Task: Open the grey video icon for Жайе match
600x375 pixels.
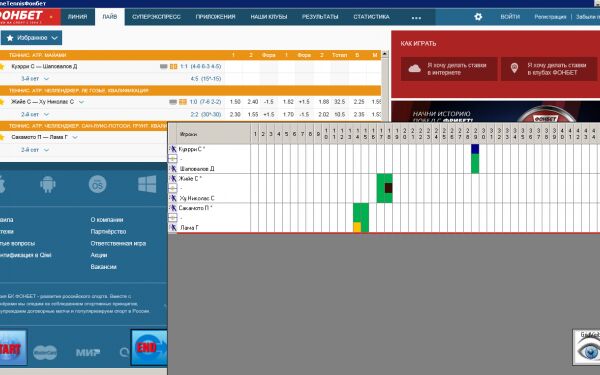Action: [x=173, y=102]
